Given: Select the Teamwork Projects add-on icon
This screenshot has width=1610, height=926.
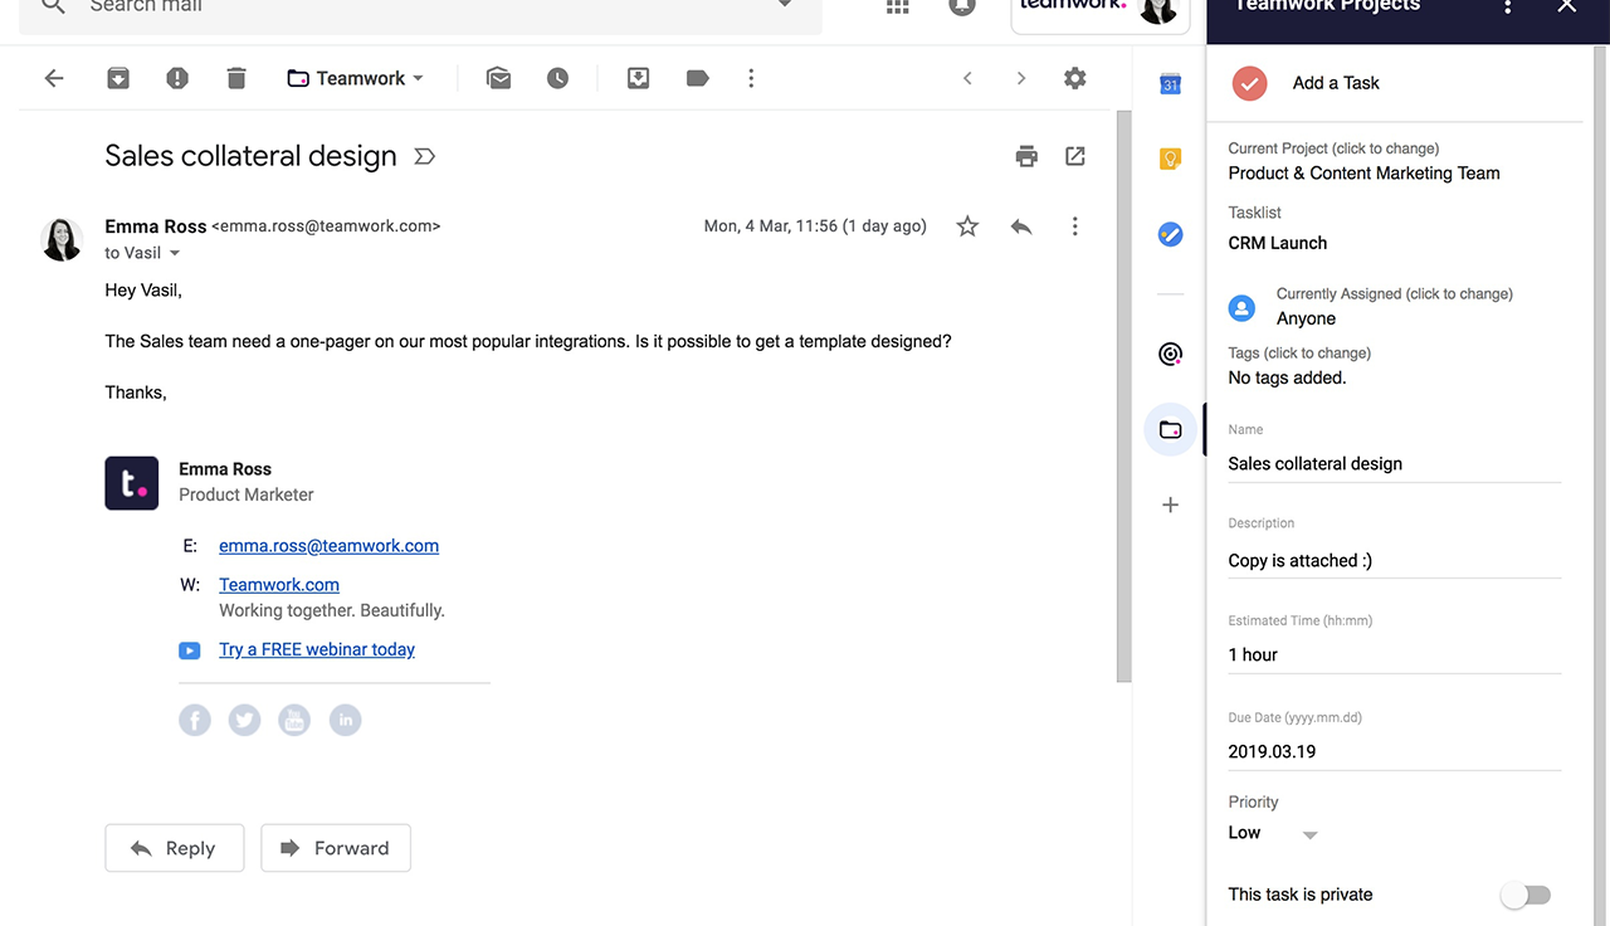Looking at the screenshot, I should click(1170, 429).
